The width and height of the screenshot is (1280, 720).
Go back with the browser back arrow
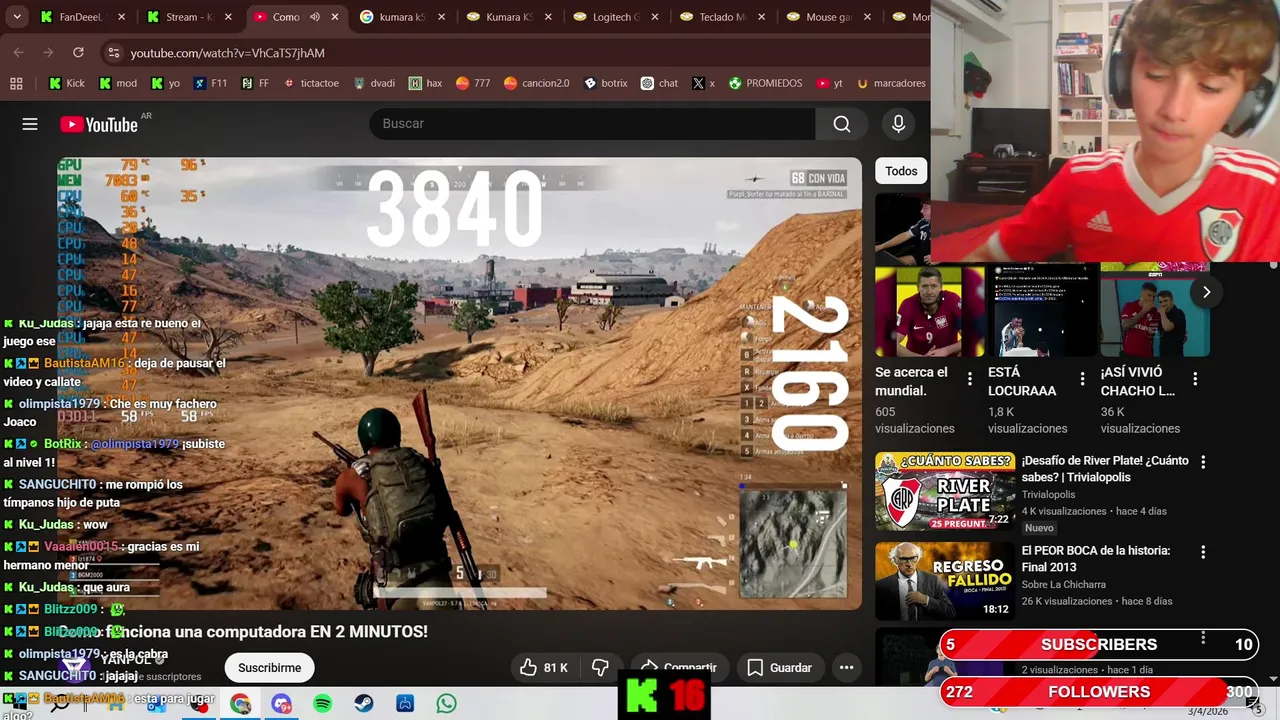(x=19, y=52)
